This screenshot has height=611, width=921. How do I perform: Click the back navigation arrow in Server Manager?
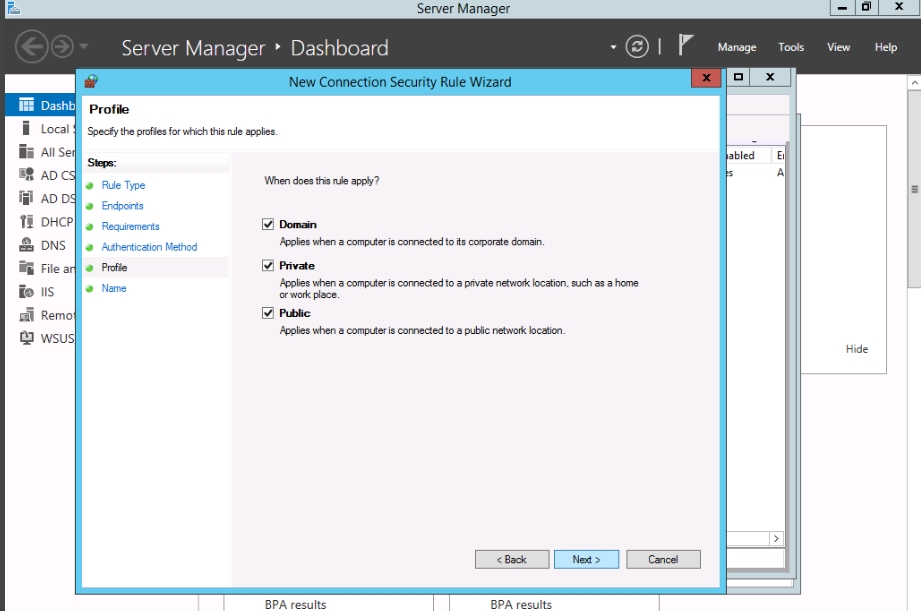click(31, 46)
